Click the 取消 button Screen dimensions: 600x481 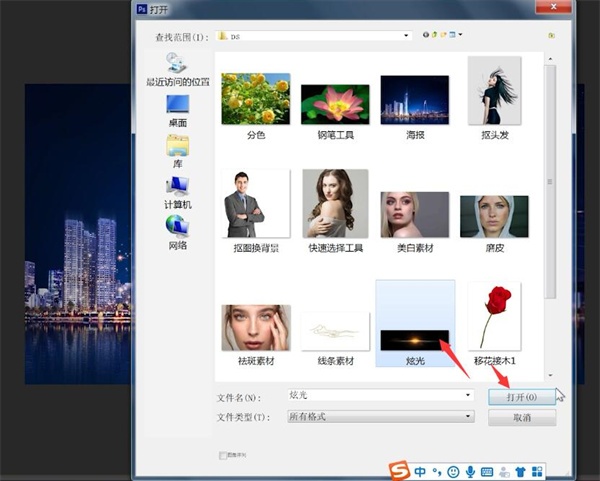(521, 417)
